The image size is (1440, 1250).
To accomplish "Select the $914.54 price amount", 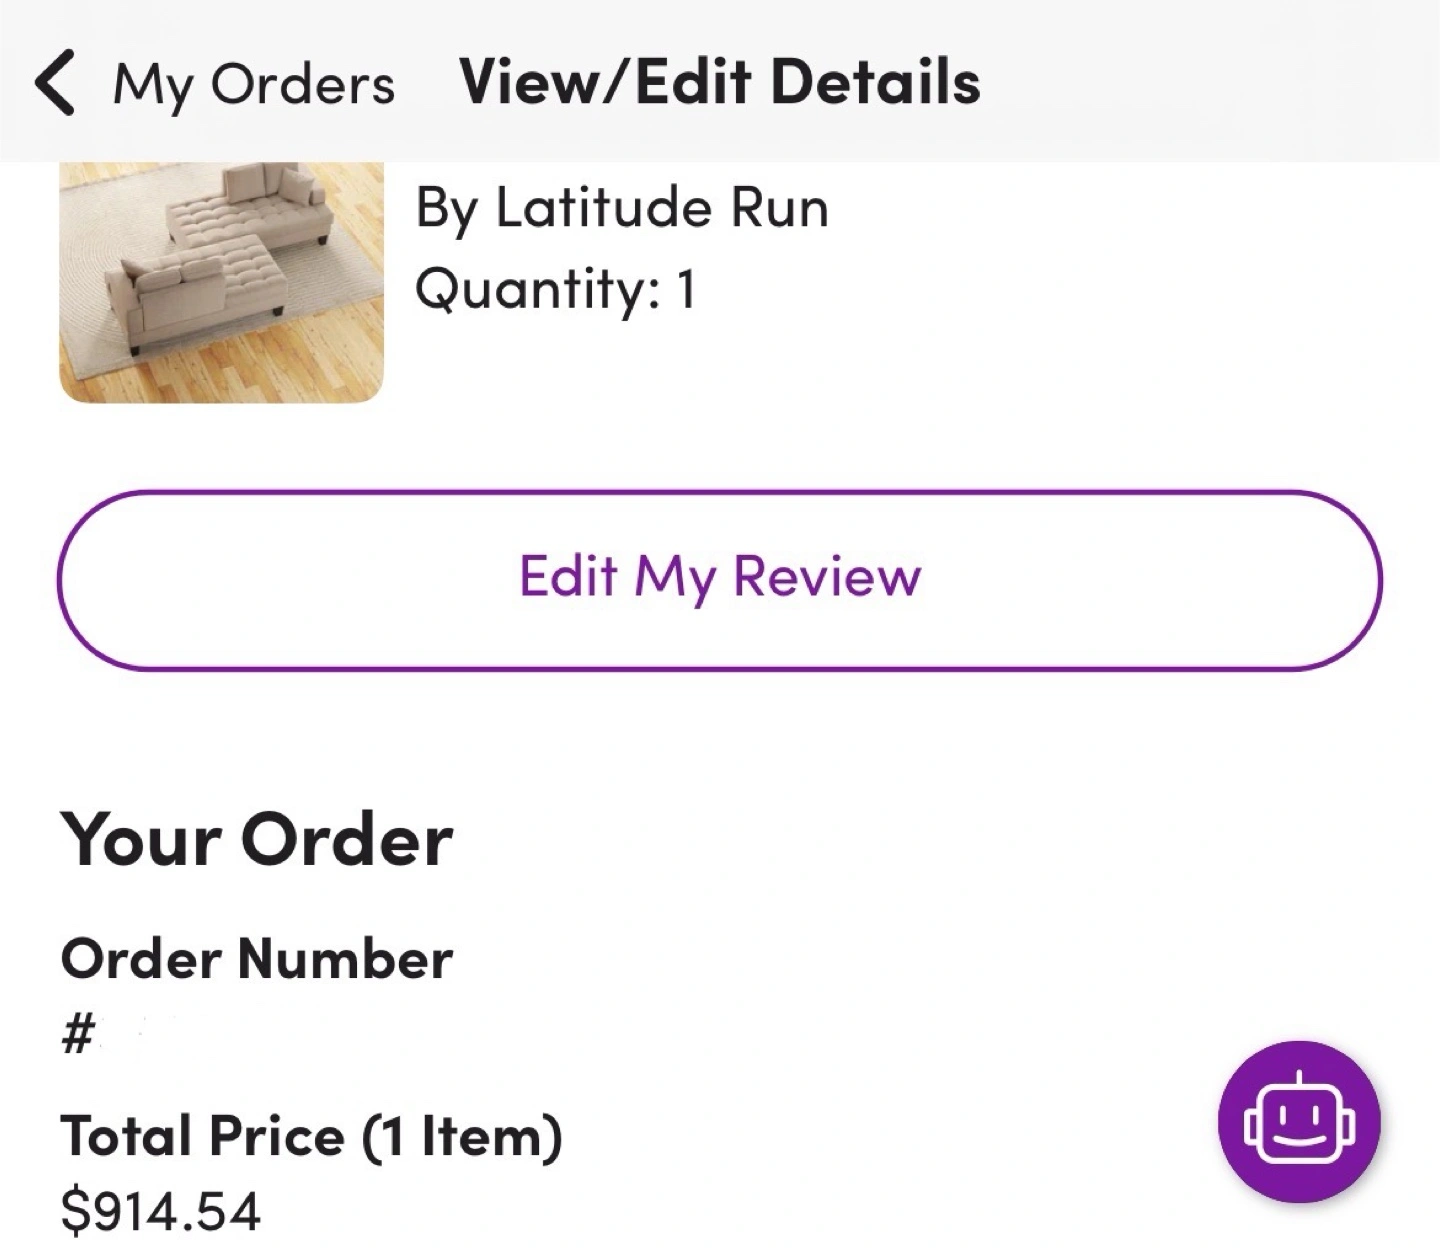I will click(161, 1210).
